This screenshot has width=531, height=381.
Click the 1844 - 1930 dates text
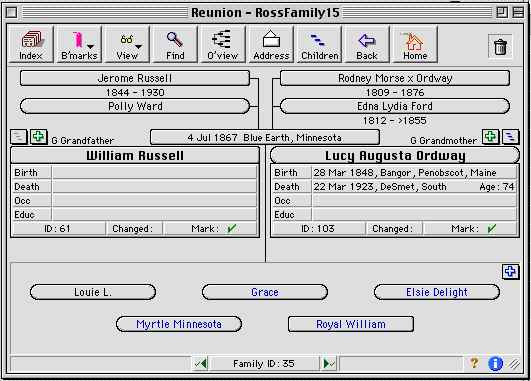(135, 92)
